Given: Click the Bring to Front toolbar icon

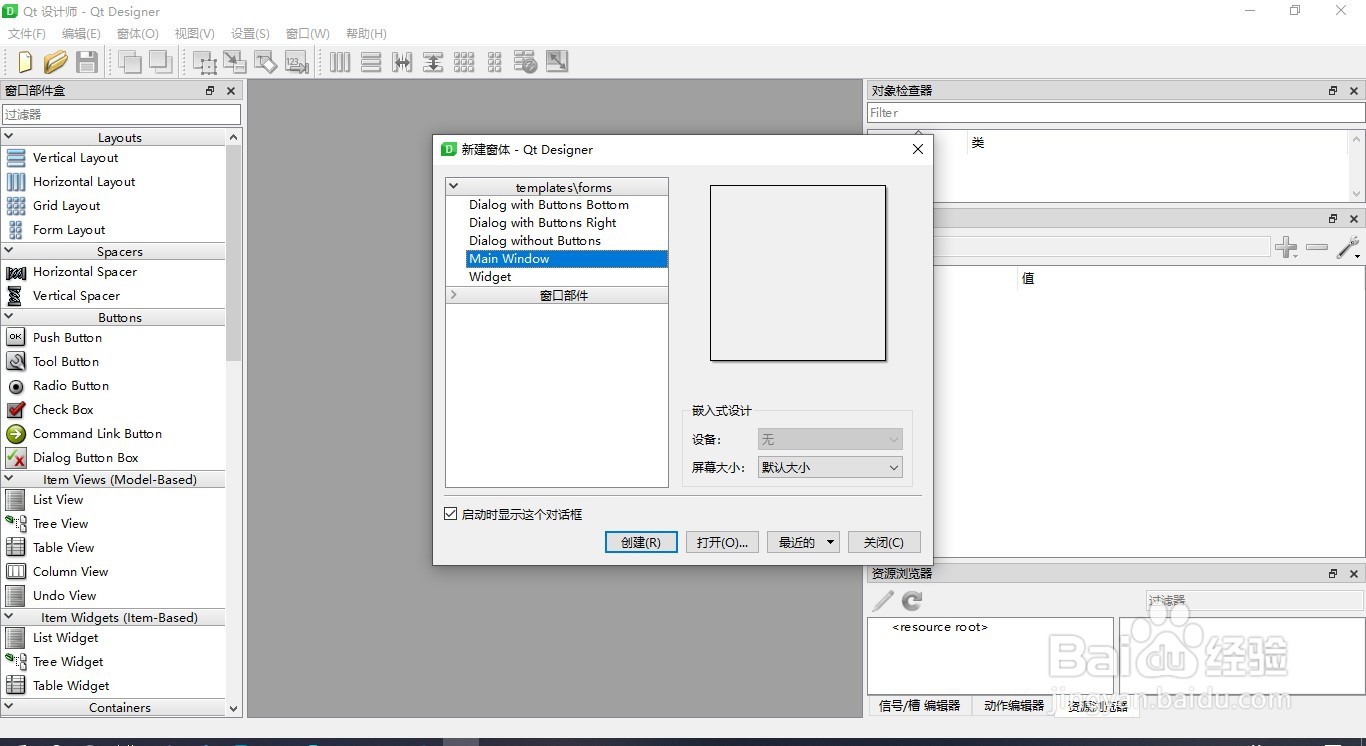Looking at the screenshot, I should (161, 62).
